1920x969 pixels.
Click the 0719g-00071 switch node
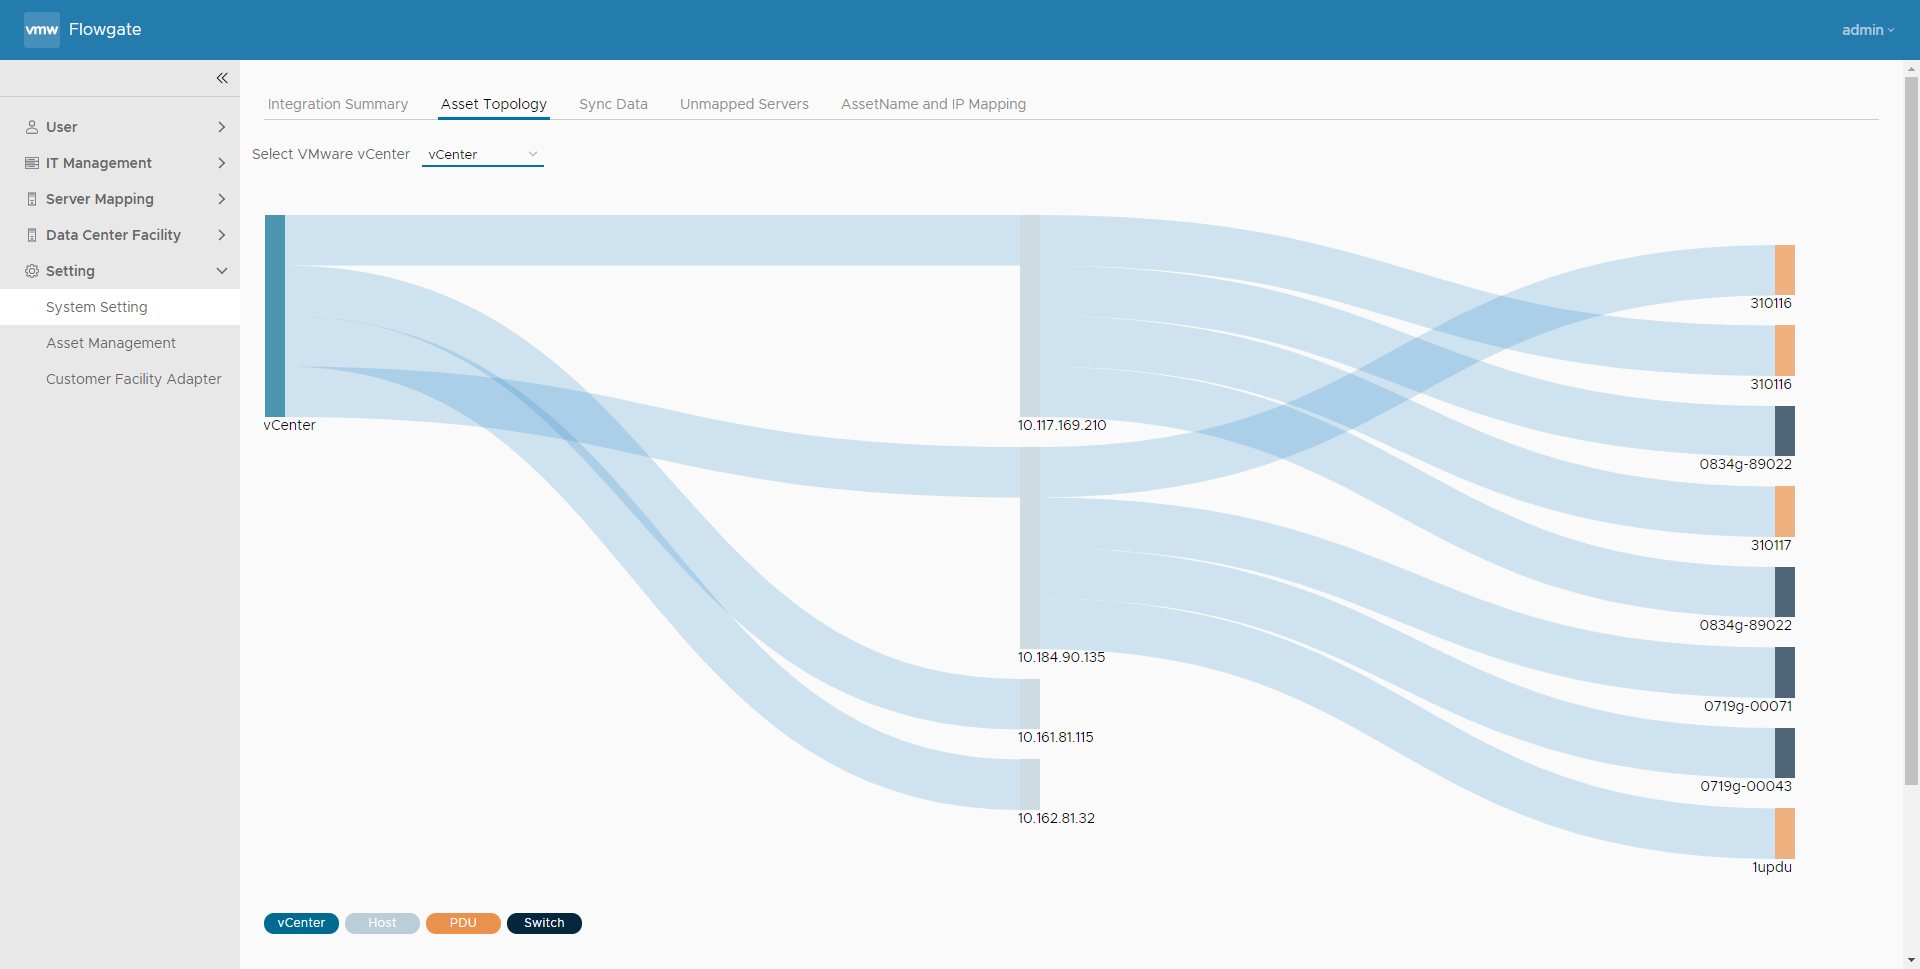coord(1785,672)
